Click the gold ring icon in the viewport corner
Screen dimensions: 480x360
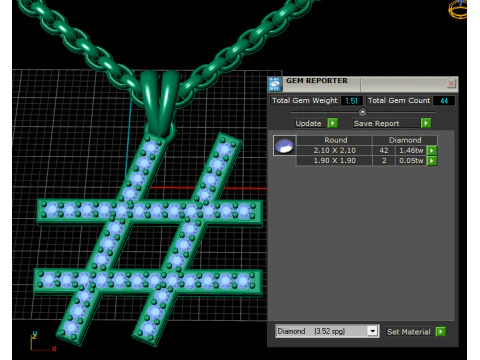click(458, 9)
